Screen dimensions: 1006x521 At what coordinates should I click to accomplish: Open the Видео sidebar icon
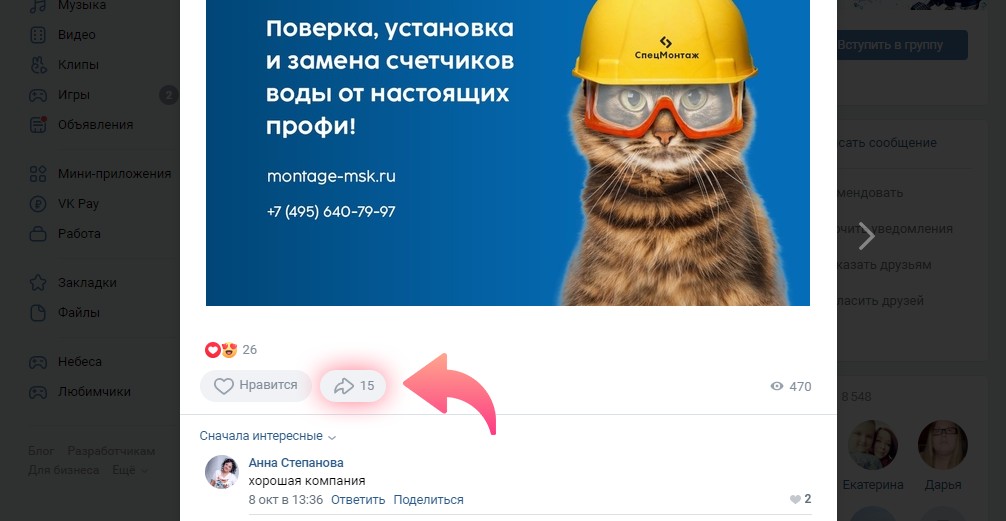[x=38, y=35]
